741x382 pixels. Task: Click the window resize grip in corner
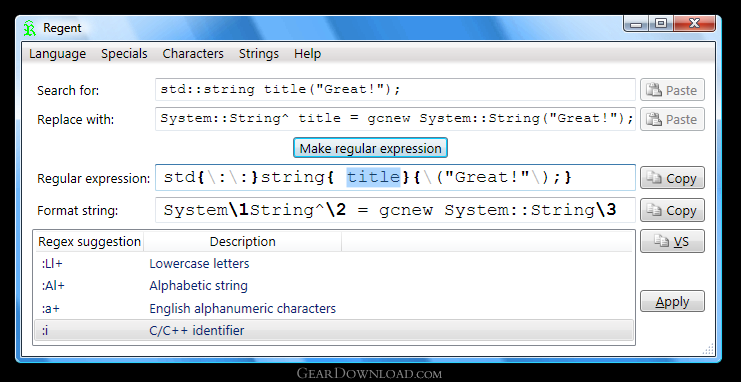pos(708,349)
